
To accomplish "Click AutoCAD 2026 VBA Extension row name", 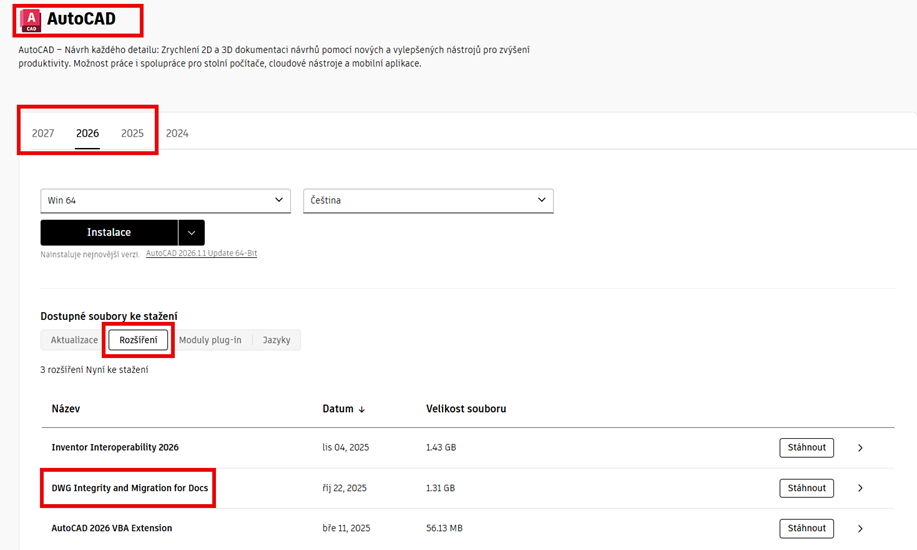I will (112, 528).
